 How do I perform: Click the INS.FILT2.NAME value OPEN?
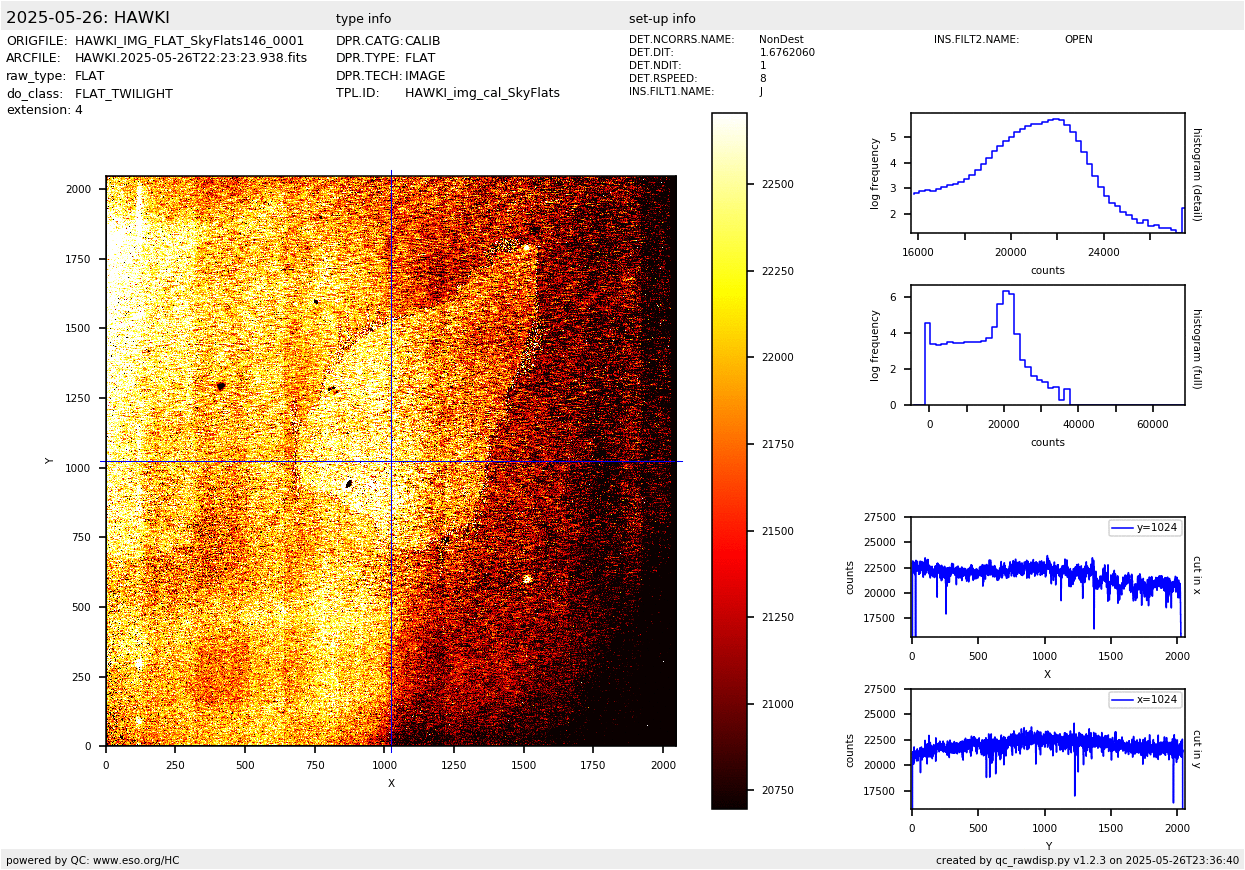point(1078,40)
